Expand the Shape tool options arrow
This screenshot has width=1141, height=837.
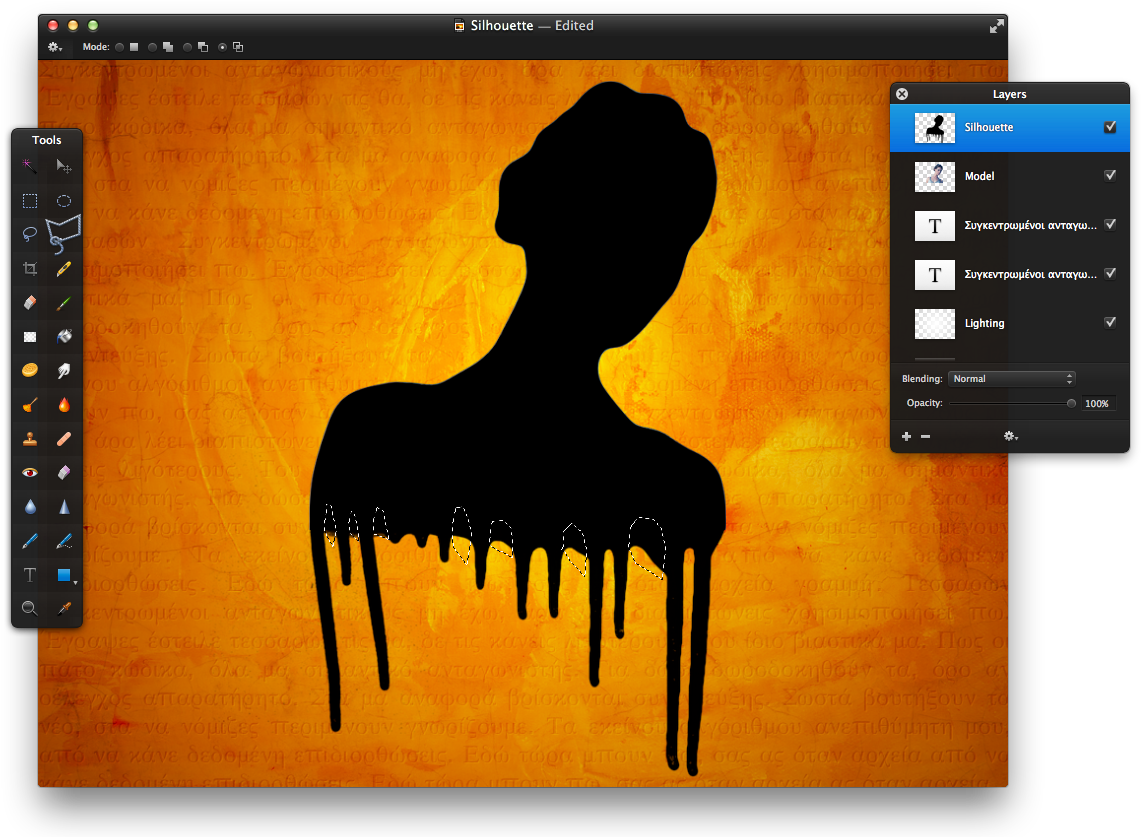pos(75,580)
